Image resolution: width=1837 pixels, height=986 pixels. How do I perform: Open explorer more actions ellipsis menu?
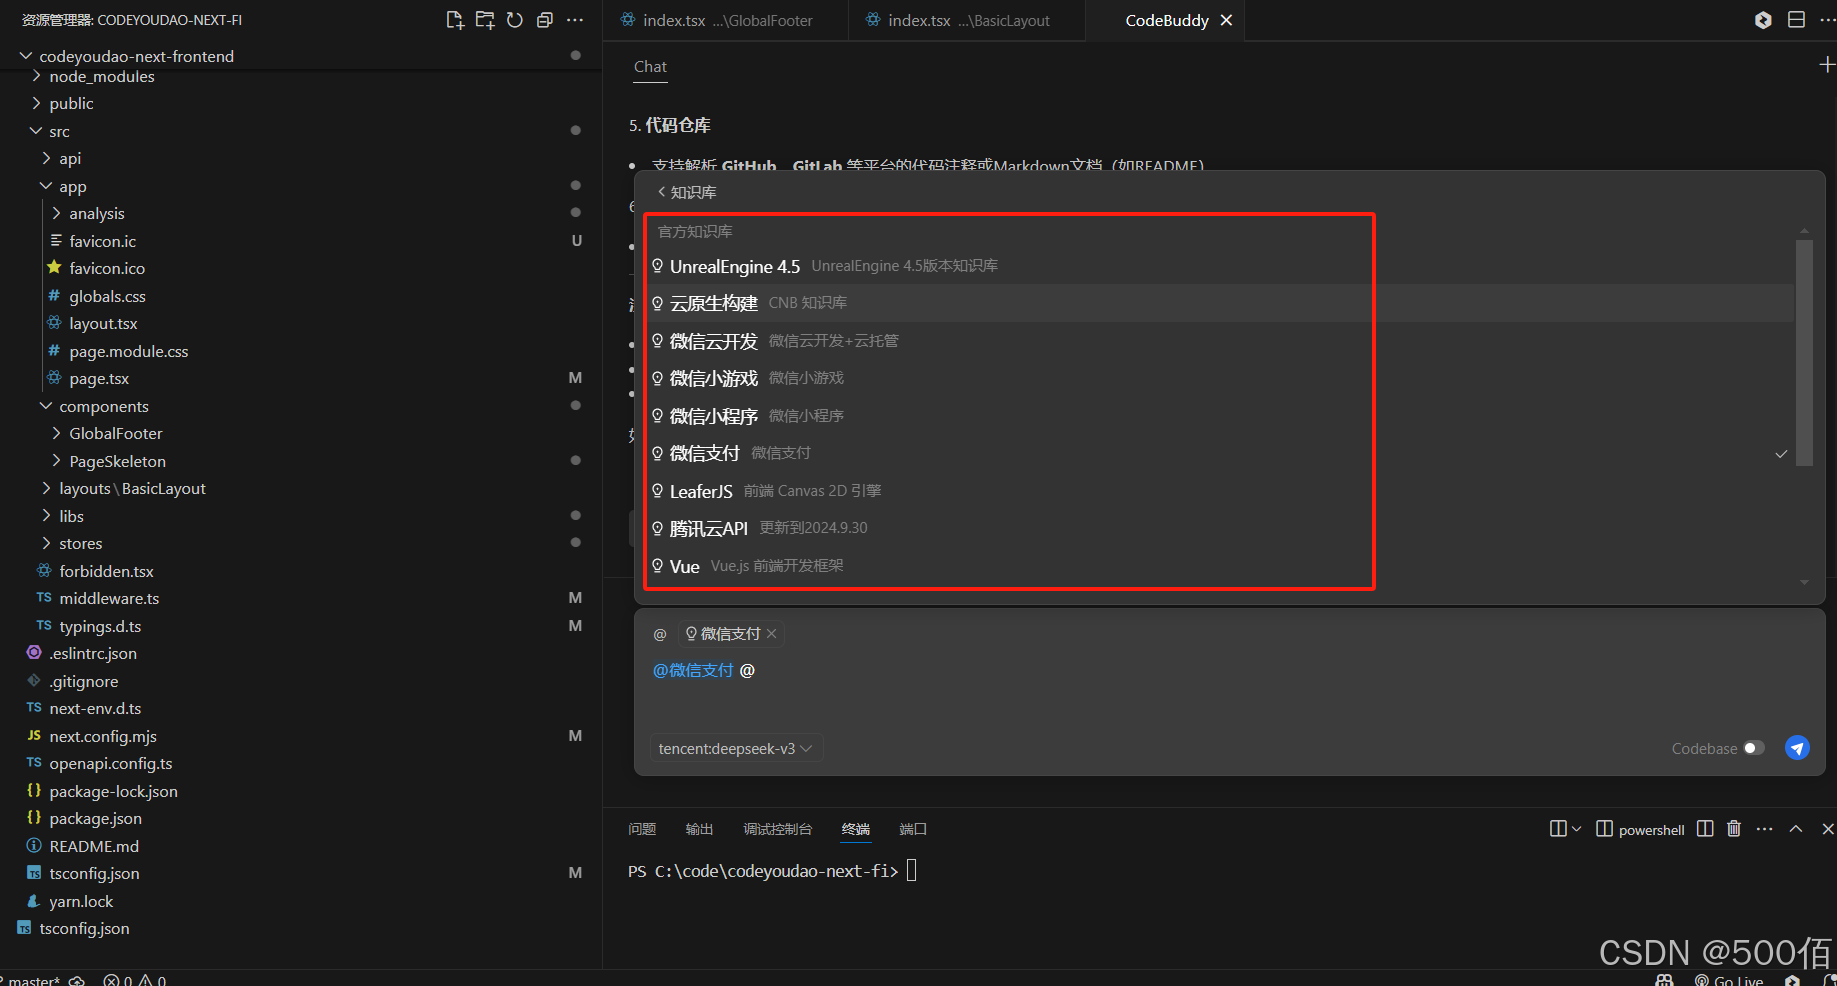(x=575, y=20)
